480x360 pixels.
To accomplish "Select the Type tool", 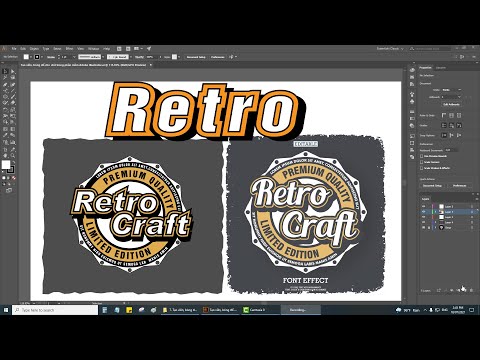I will click(5, 90).
